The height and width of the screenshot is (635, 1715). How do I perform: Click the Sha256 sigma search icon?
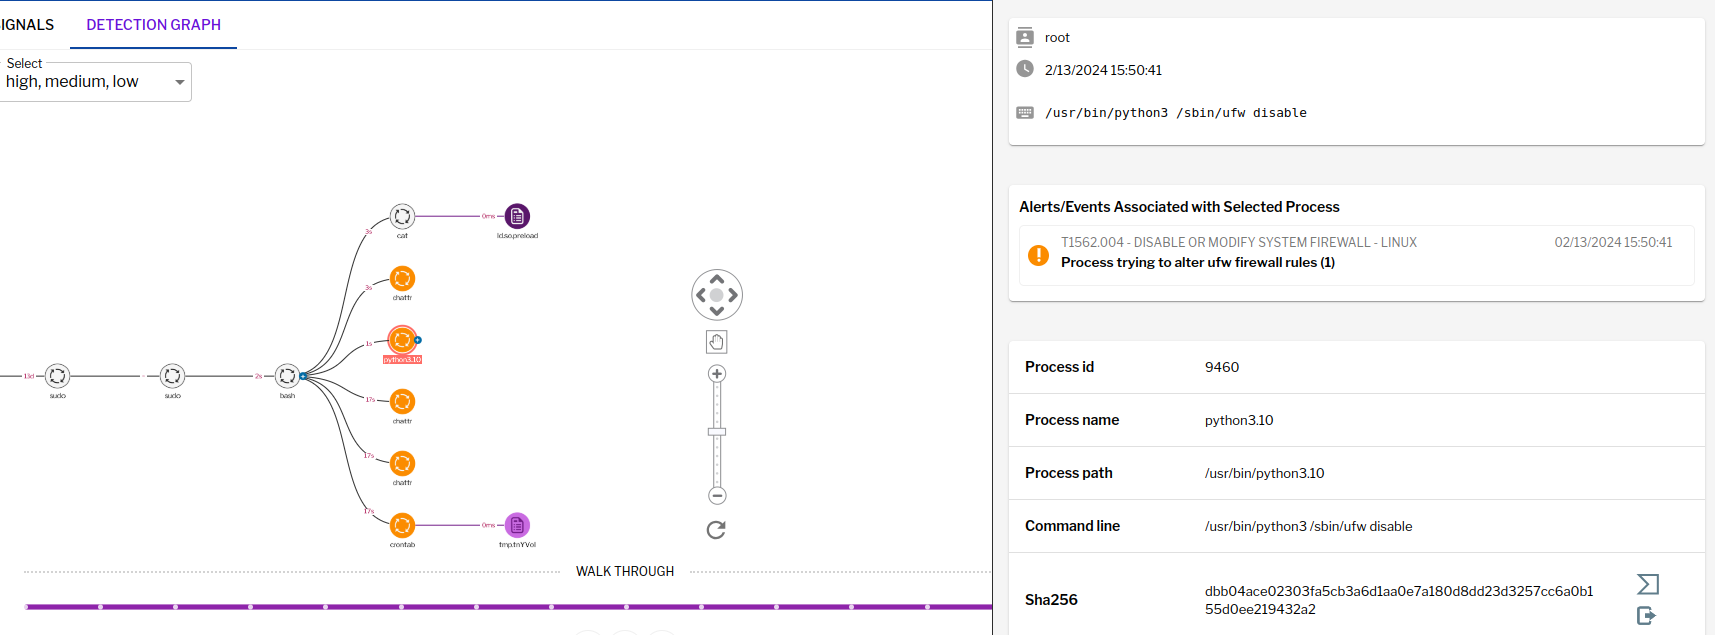[x=1647, y=584]
